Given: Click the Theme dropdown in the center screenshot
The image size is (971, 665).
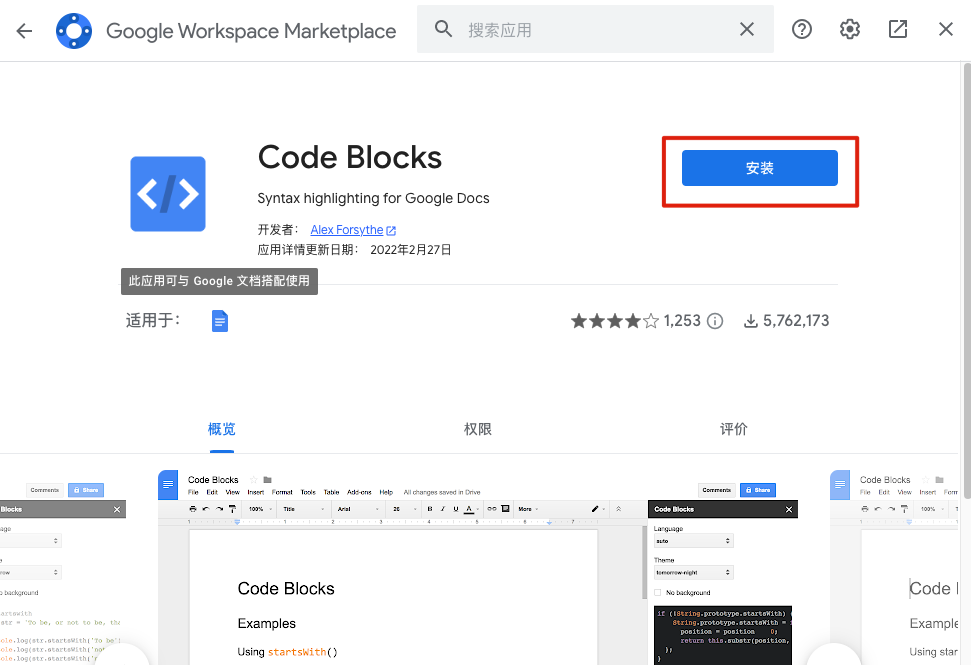Looking at the screenshot, I should click(x=694, y=572).
